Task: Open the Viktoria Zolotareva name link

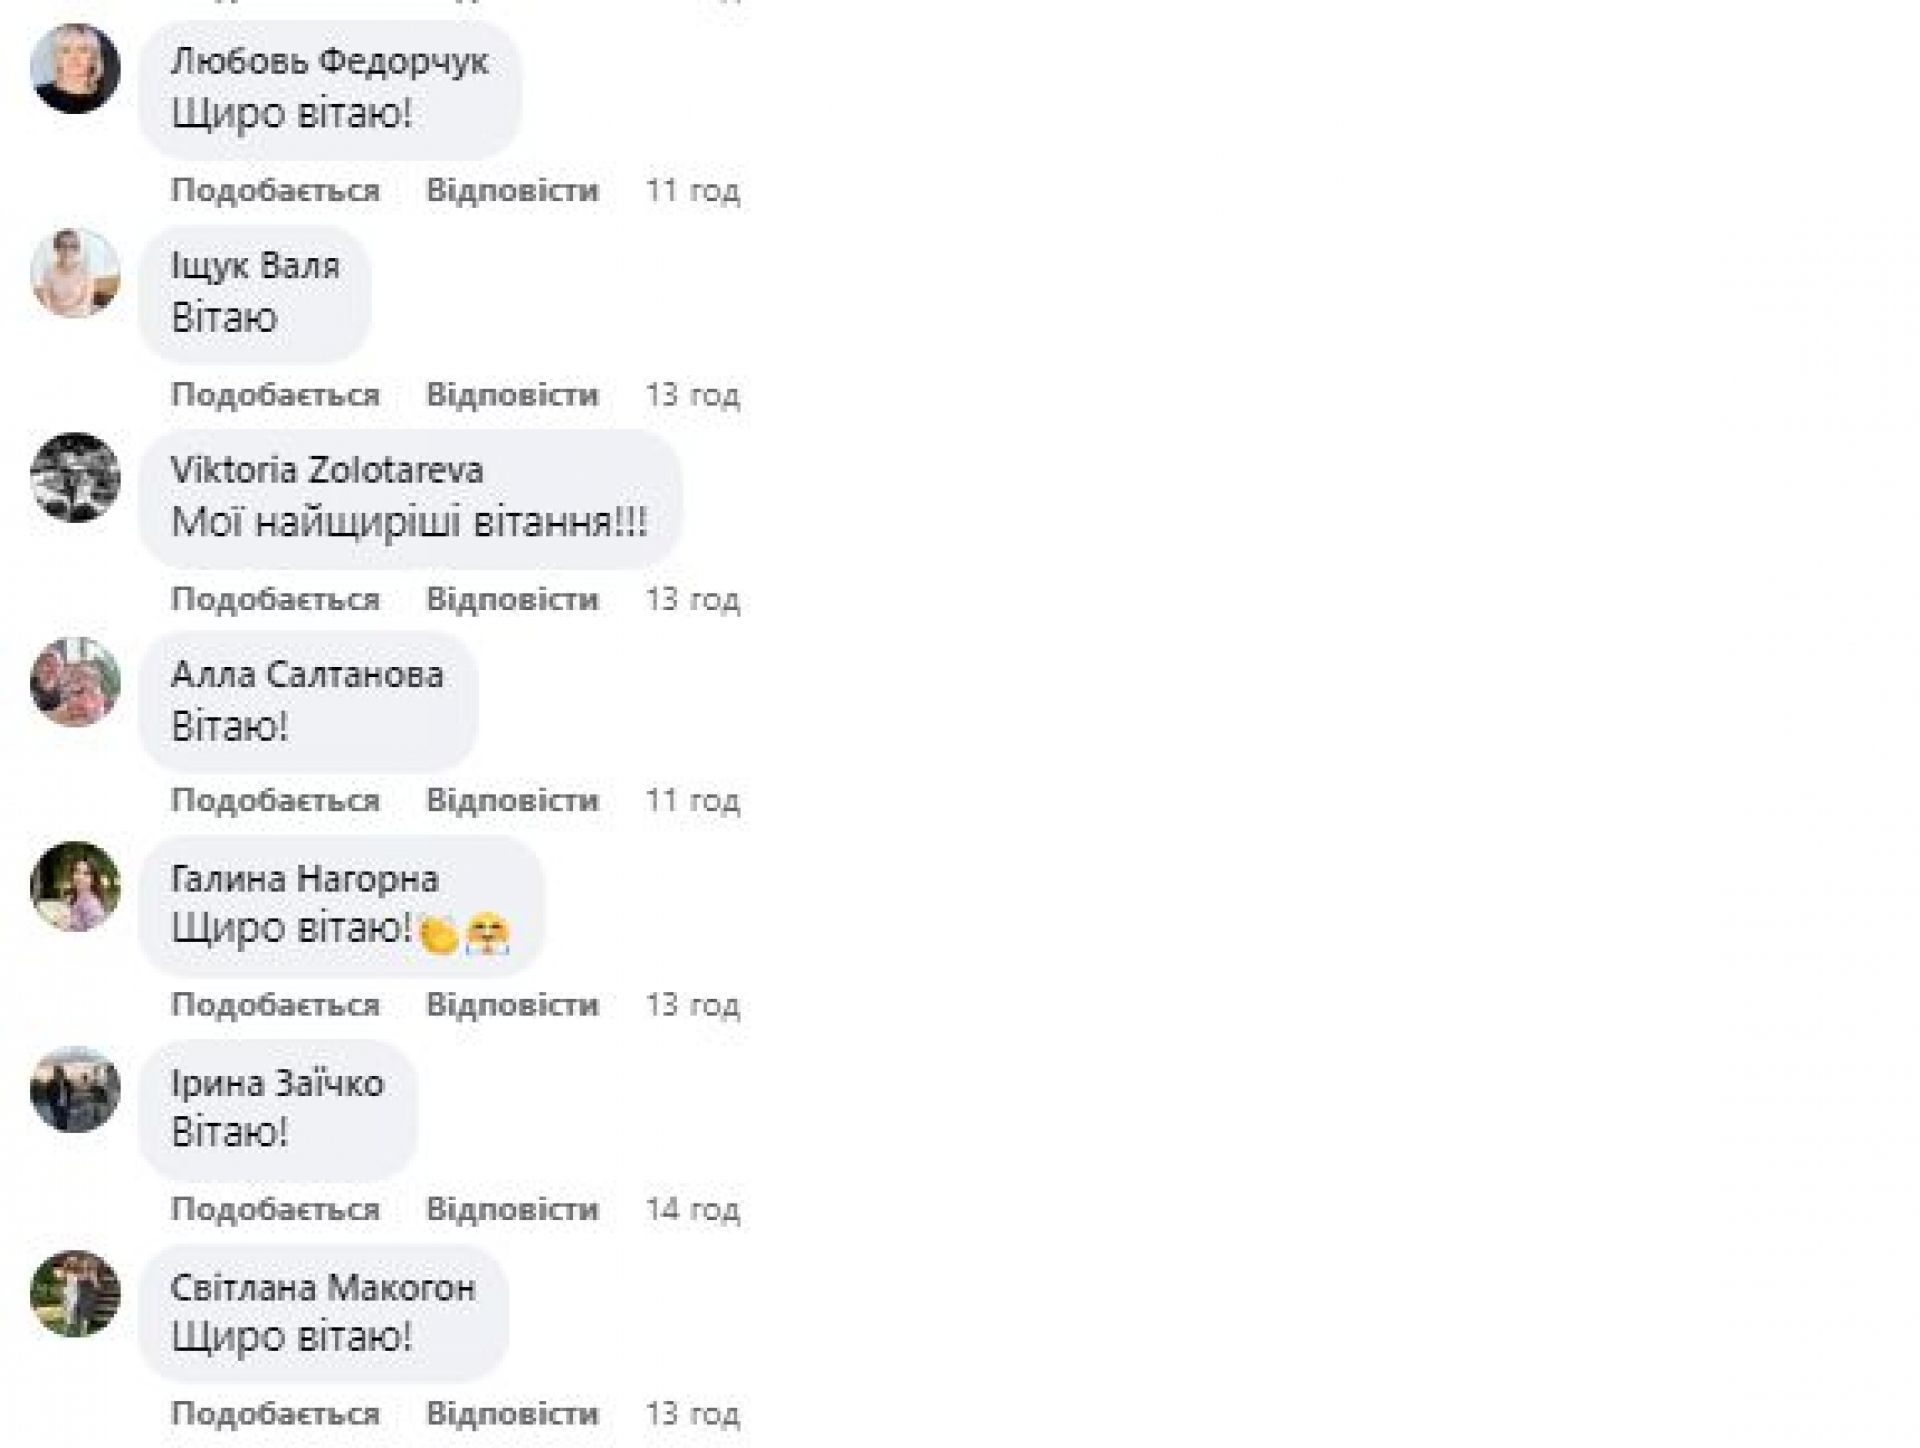Action: point(327,470)
